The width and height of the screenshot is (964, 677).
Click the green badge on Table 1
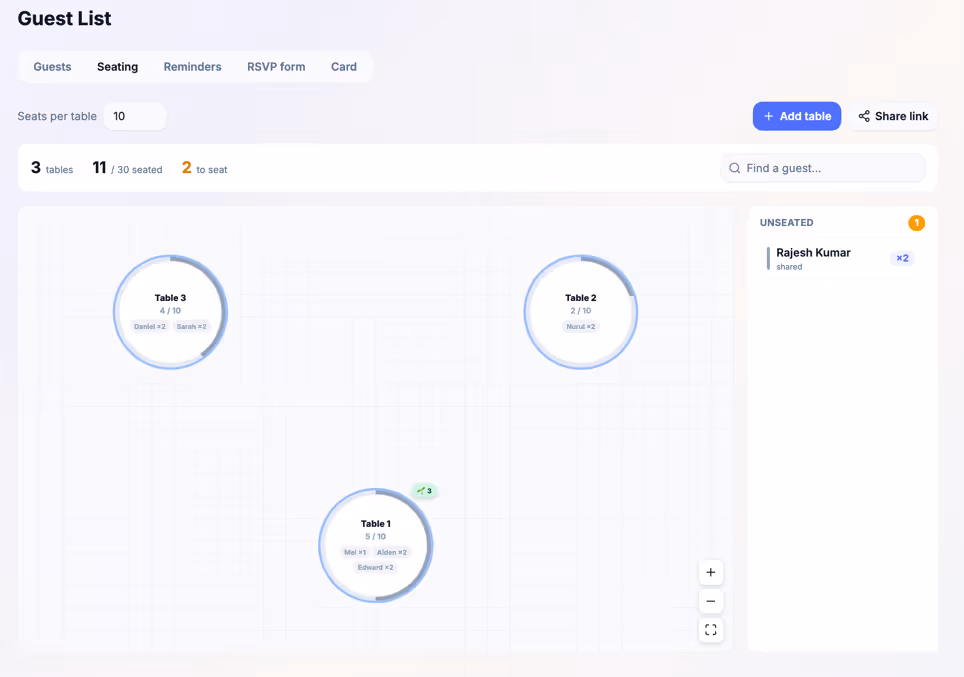click(424, 491)
